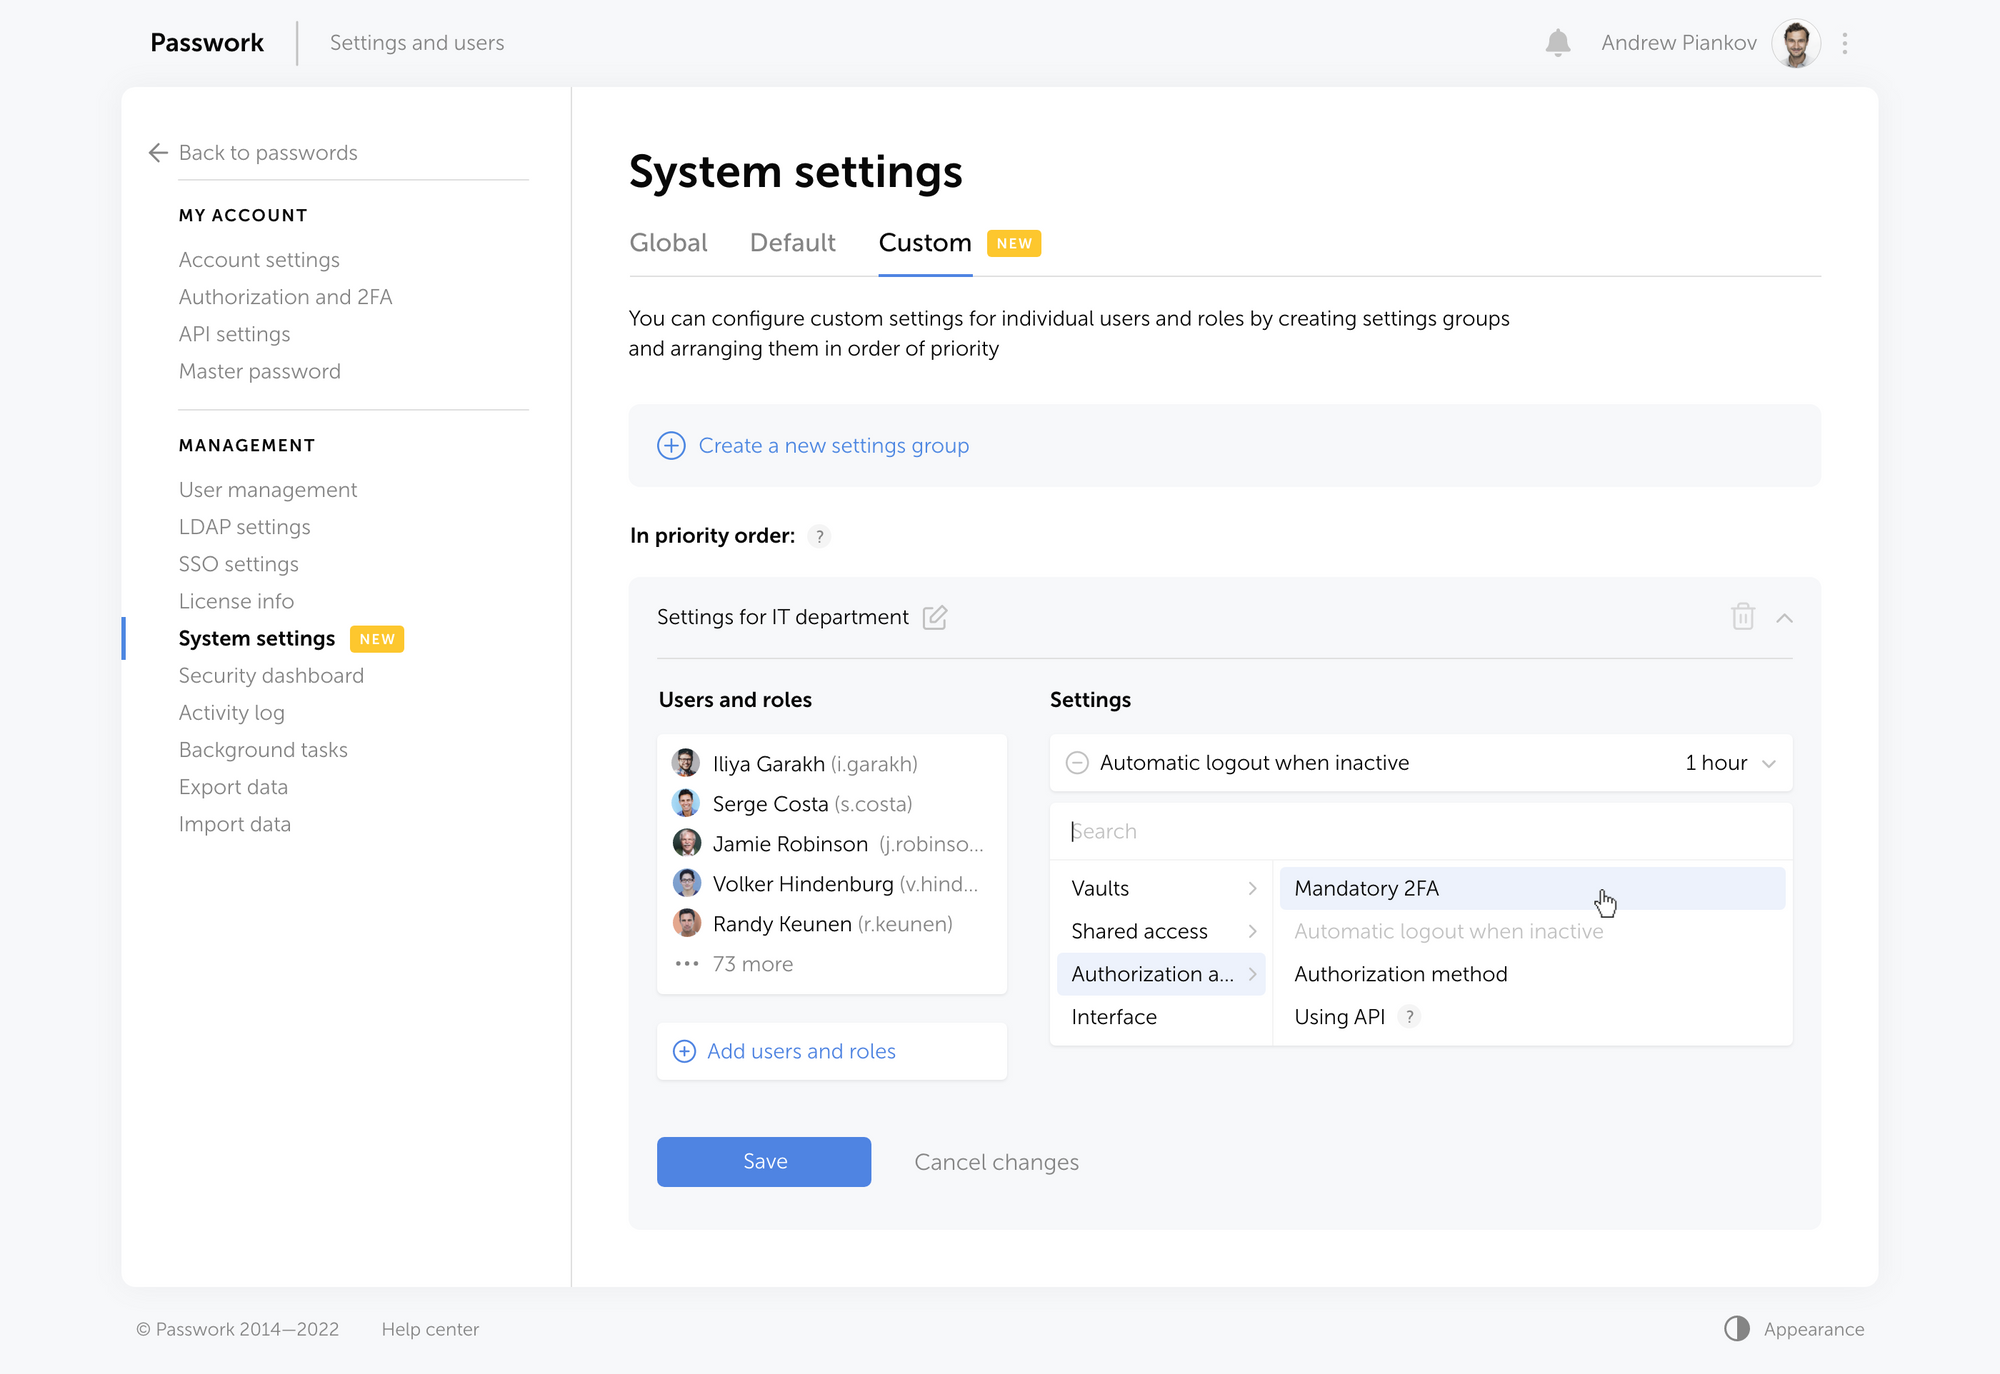This screenshot has width=2000, height=1374.
Task: Remove the 'Automatic logout when inactive' setting
Action: pos(1077,762)
